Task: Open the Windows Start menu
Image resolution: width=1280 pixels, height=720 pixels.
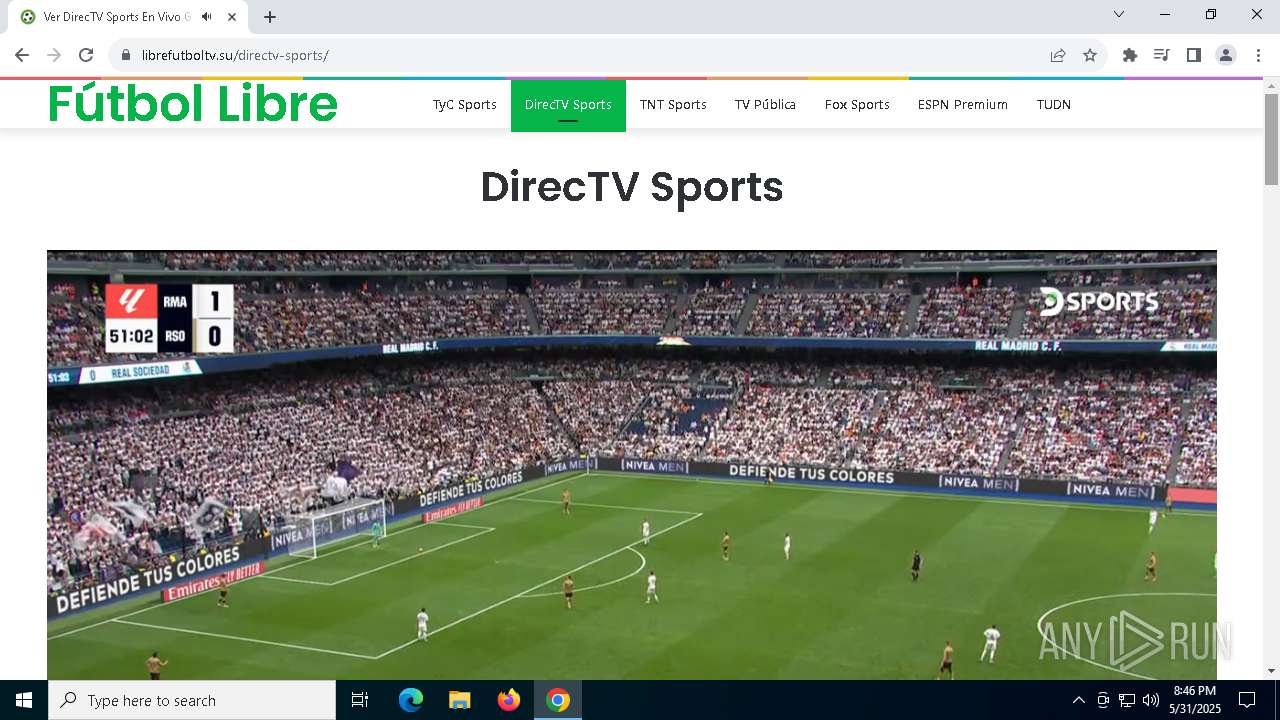Action: pyautogui.click(x=24, y=700)
